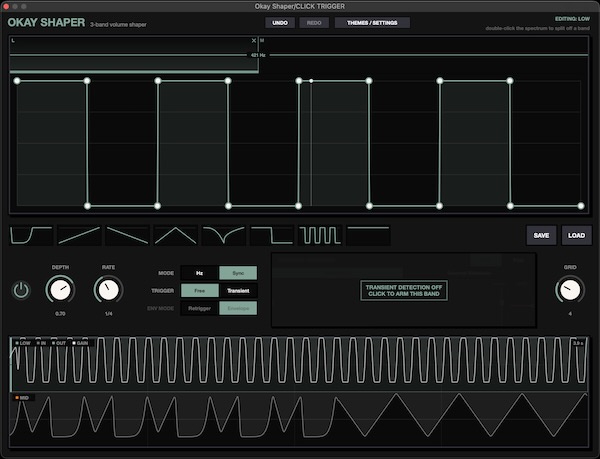Click the OKAY SHAPER logo title
The height and width of the screenshot is (459, 600).
(x=46, y=23)
